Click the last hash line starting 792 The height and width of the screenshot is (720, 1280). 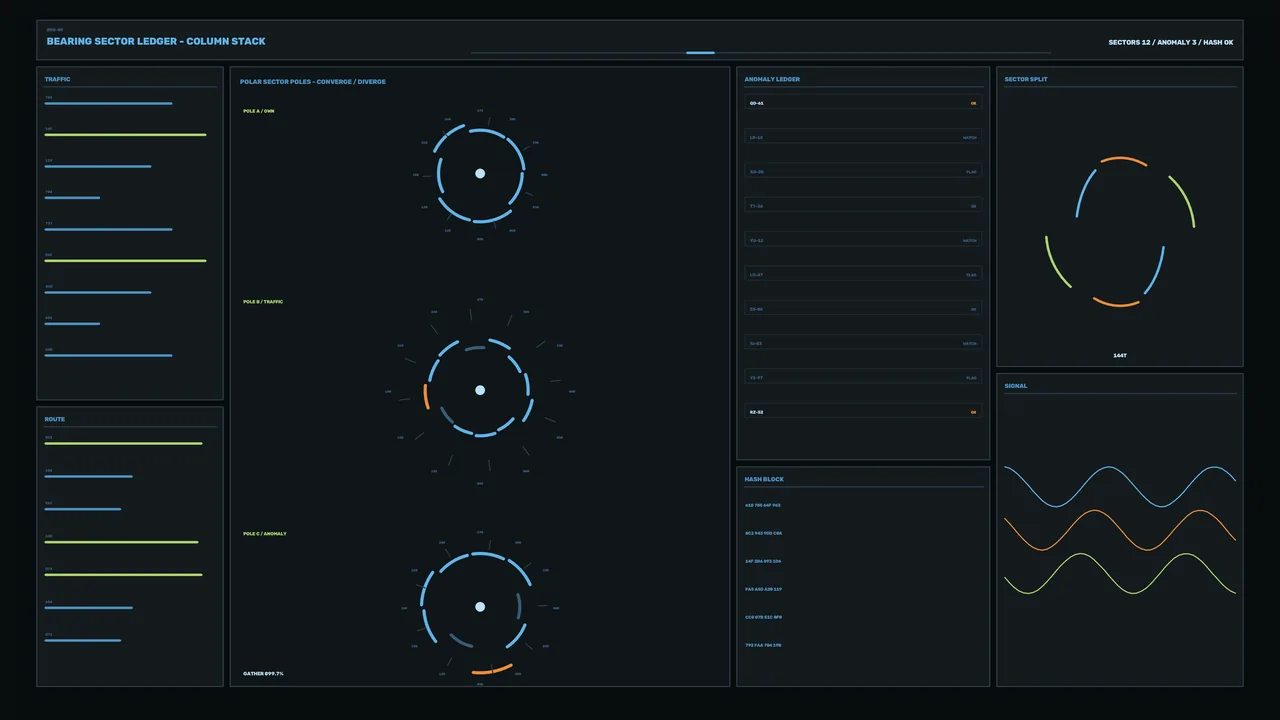tap(763, 645)
